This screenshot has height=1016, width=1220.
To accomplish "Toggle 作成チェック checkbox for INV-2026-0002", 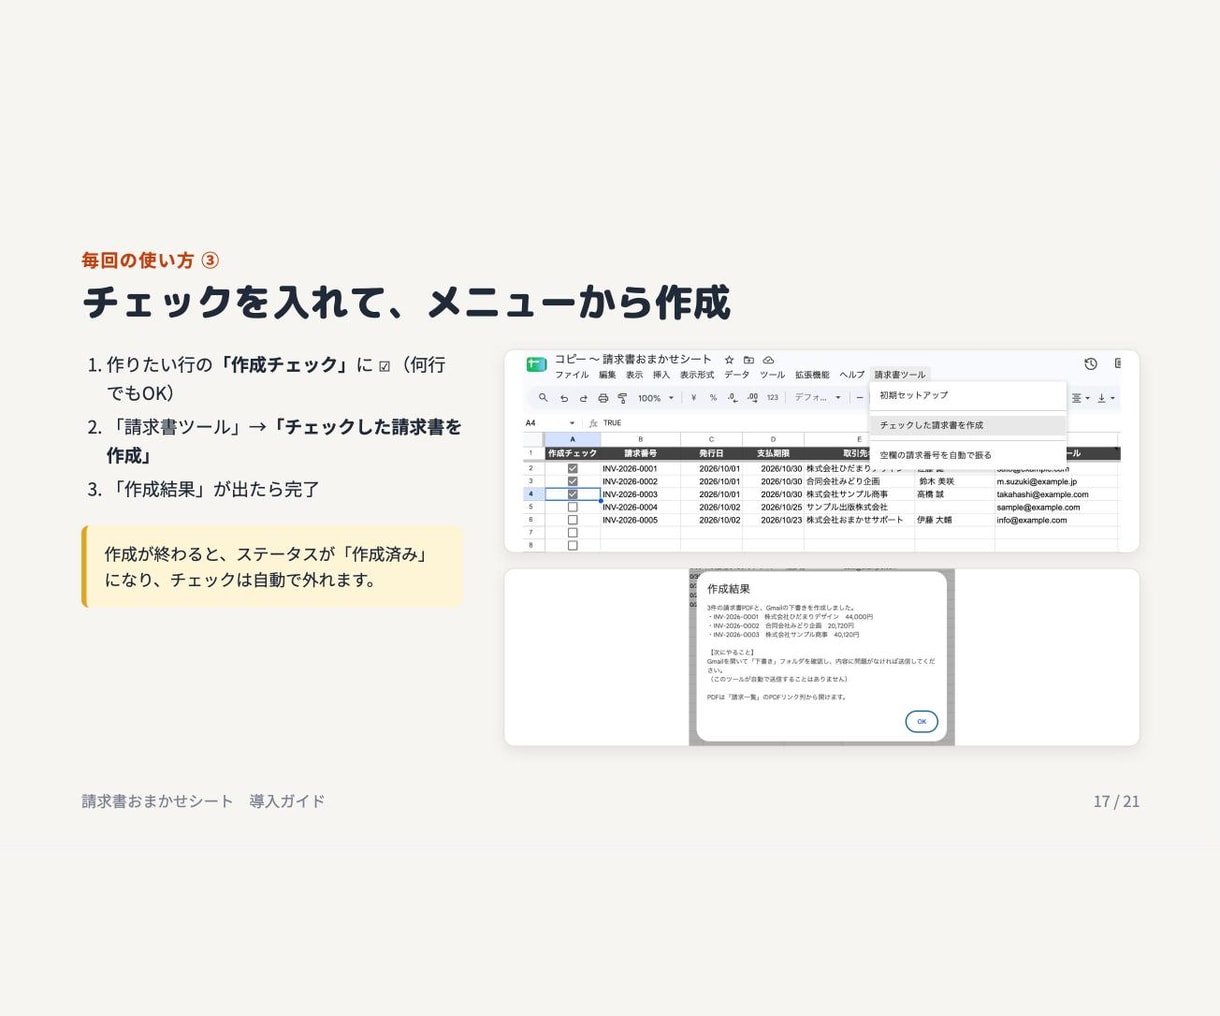I will tap(572, 481).
